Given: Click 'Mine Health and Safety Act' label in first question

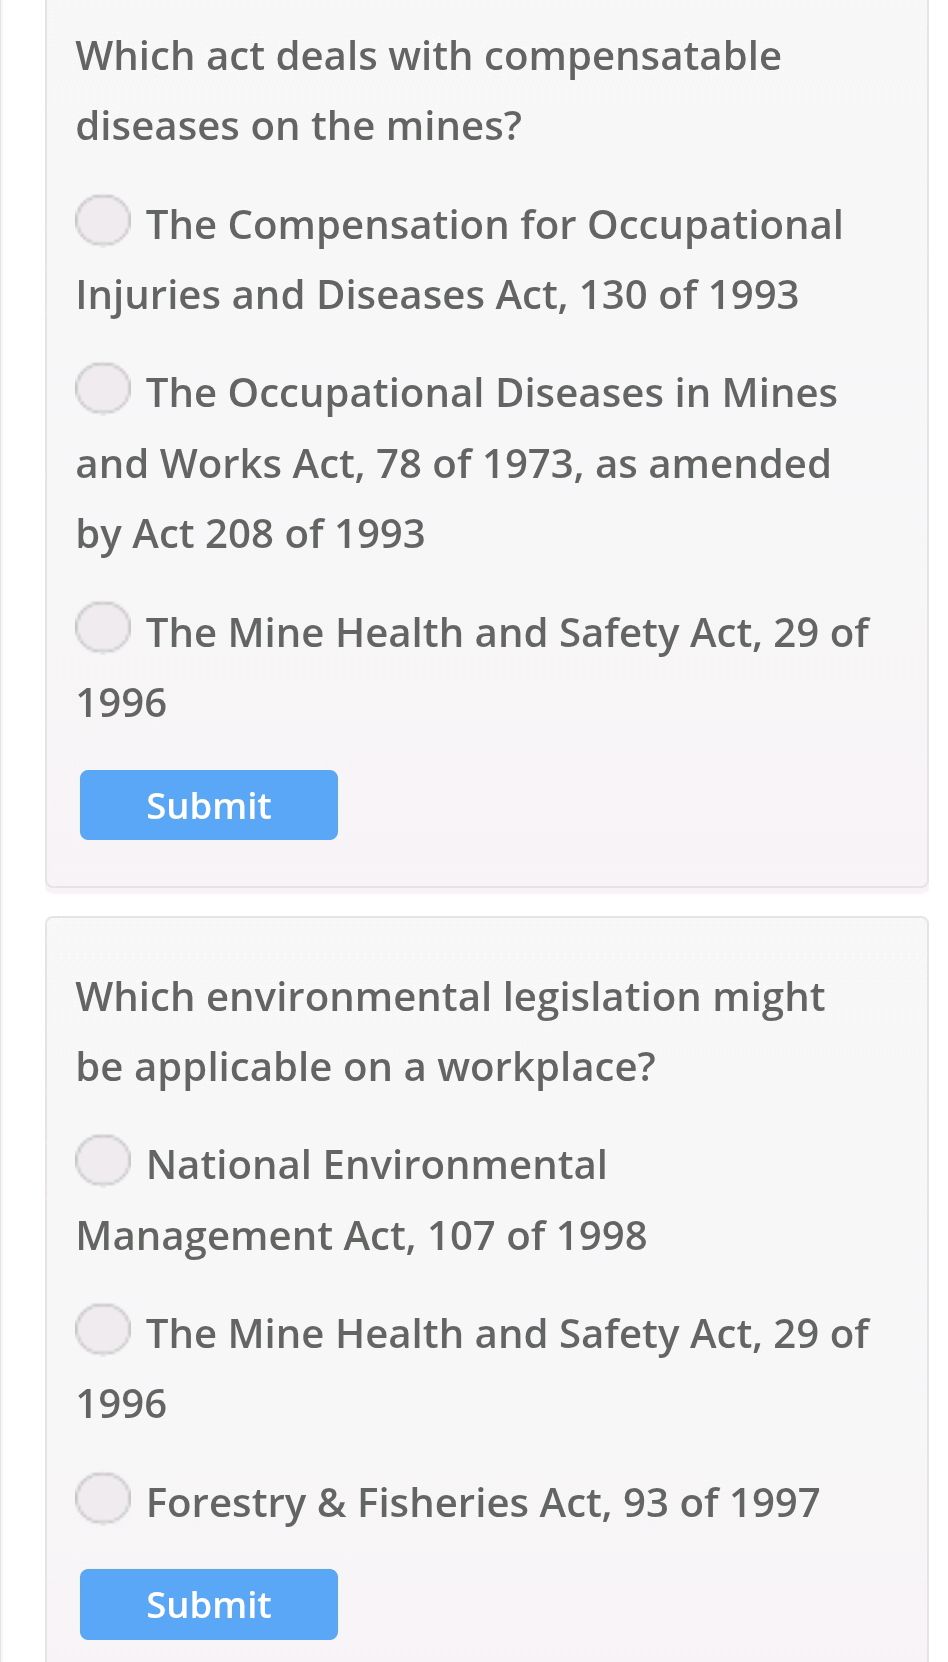Looking at the screenshot, I should [x=507, y=633].
